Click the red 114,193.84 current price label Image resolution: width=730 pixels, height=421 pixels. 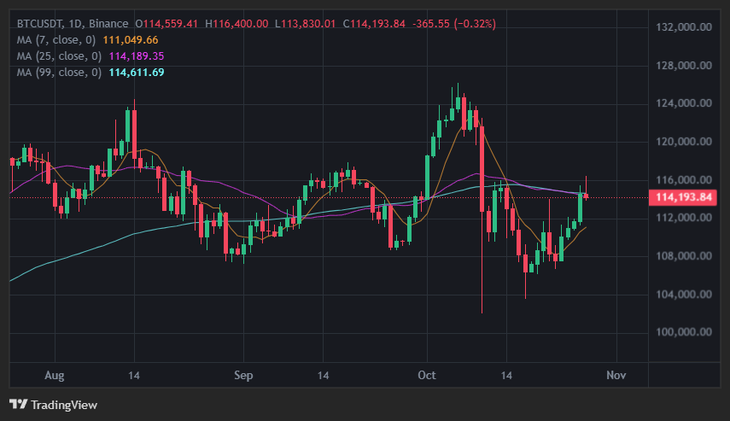tap(683, 197)
